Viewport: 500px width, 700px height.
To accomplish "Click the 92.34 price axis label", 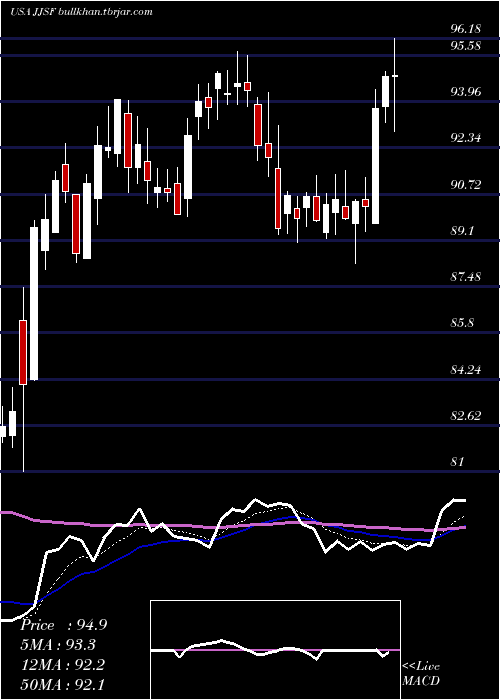I will (x=466, y=138).
